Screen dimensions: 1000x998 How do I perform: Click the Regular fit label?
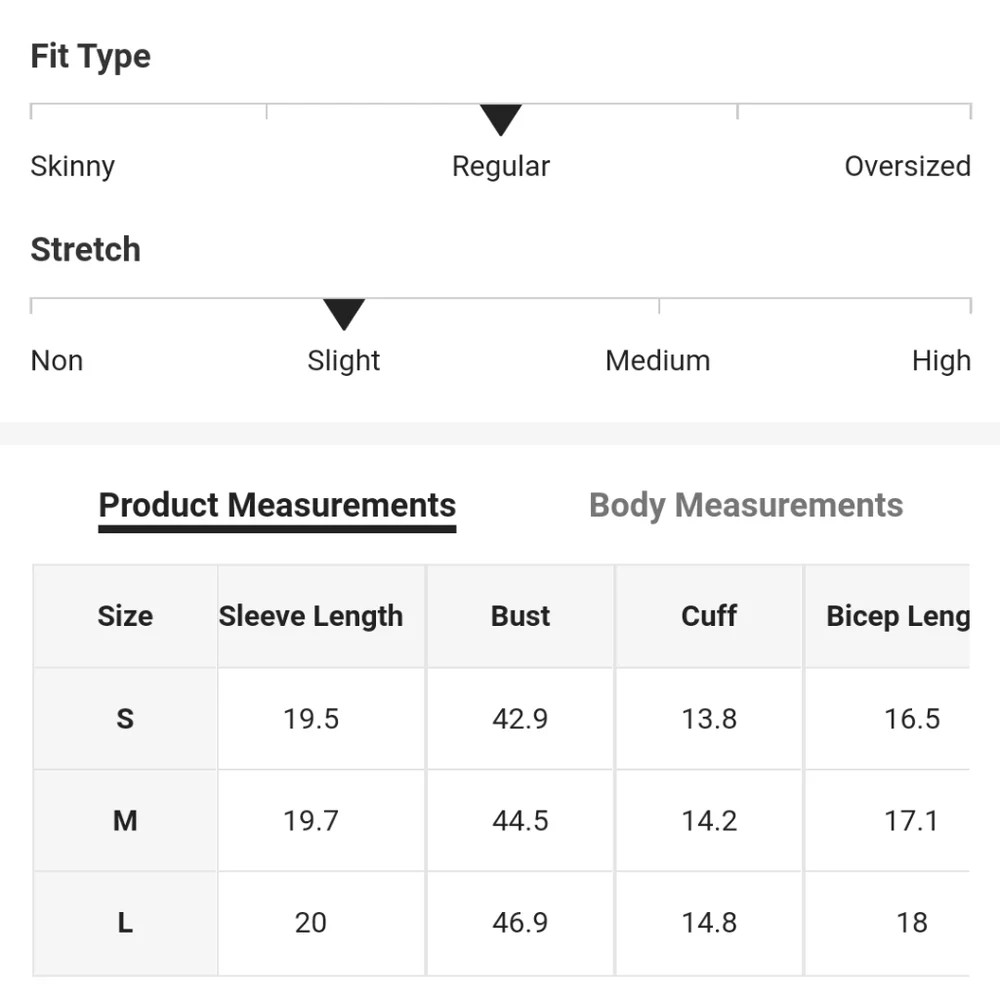click(x=501, y=166)
